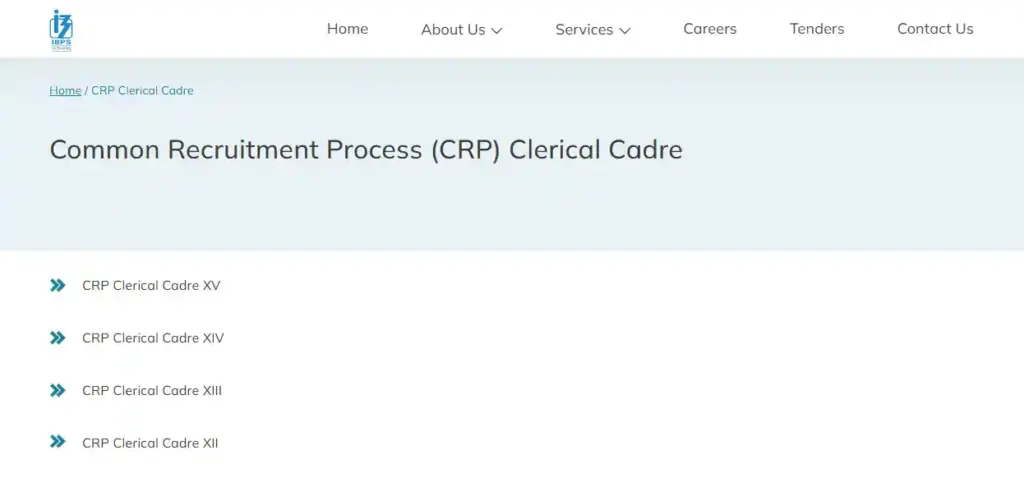The height and width of the screenshot is (487, 1024).
Task: Click the chevron arrow next to About Us
Action: pos(497,31)
